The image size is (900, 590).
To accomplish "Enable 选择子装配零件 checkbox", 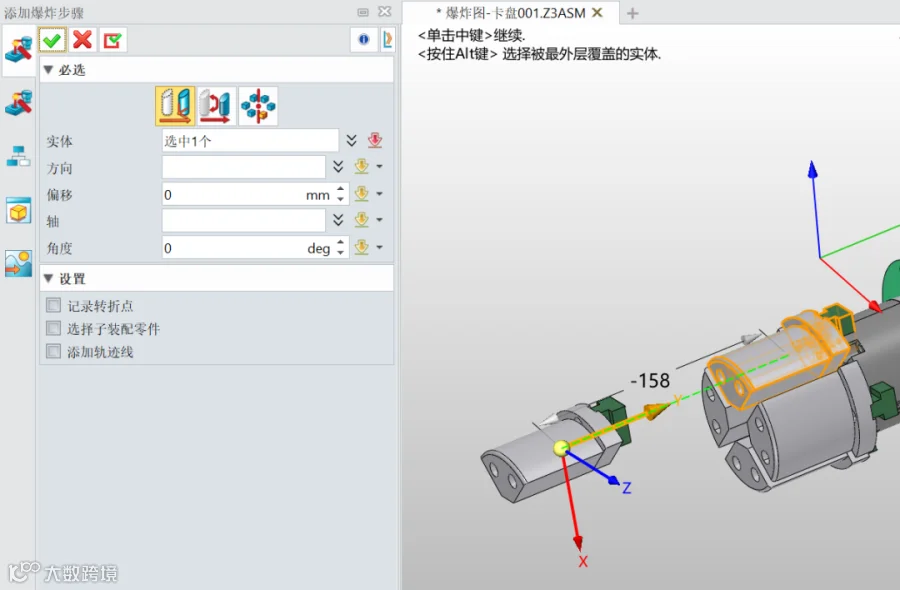I will click(x=53, y=328).
